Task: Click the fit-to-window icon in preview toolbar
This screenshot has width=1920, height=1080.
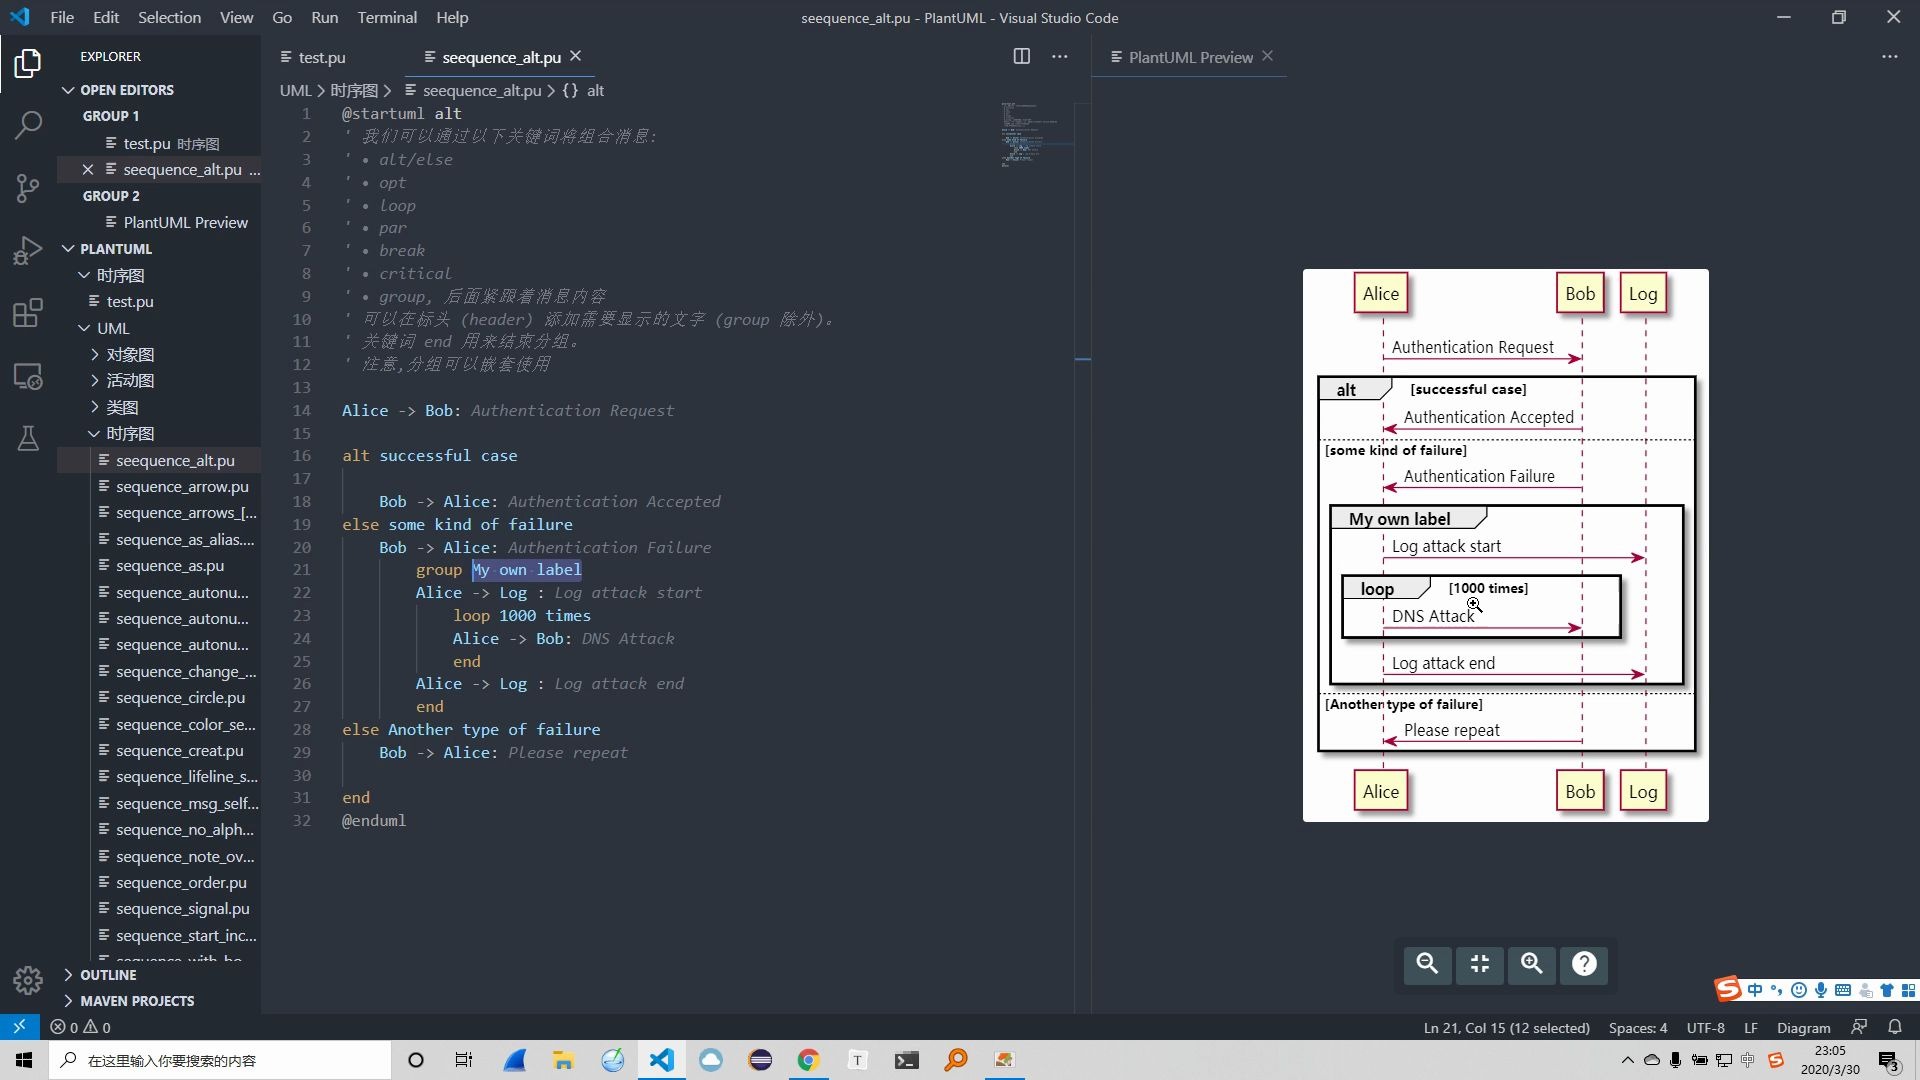Action: coord(1478,964)
